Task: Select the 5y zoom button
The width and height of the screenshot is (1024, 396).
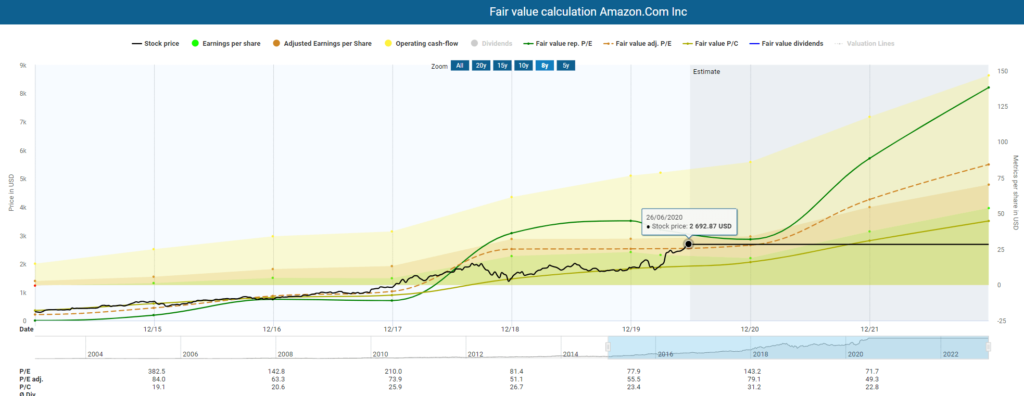Action: coord(566,66)
